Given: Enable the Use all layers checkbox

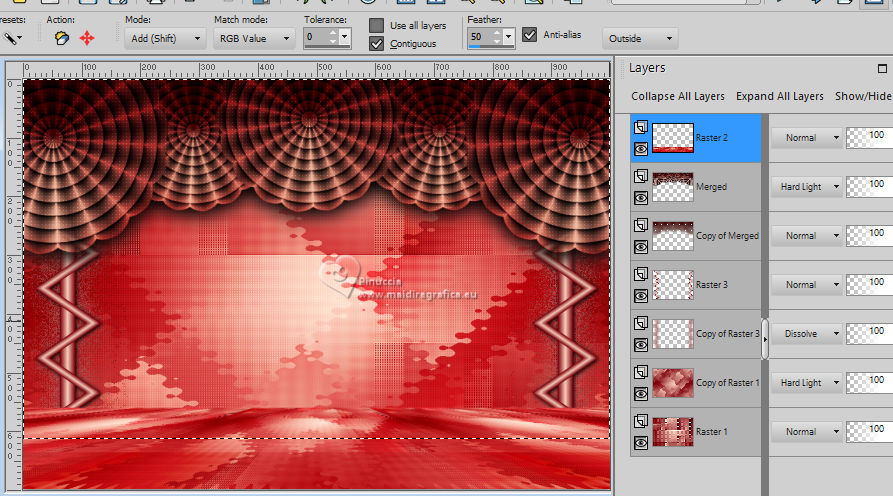Looking at the screenshot, I should [x=376, y=25].
